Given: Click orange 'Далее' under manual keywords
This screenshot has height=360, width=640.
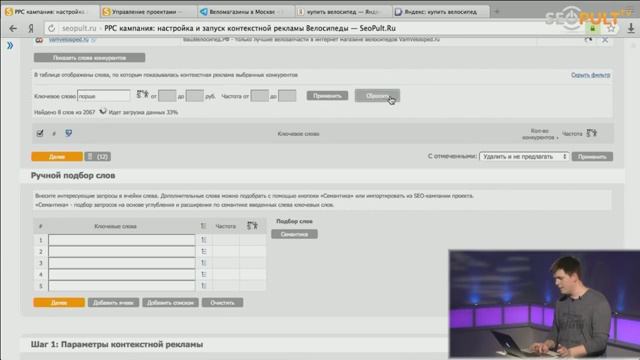Looking at the screenshot, I should tap(59, 302).
